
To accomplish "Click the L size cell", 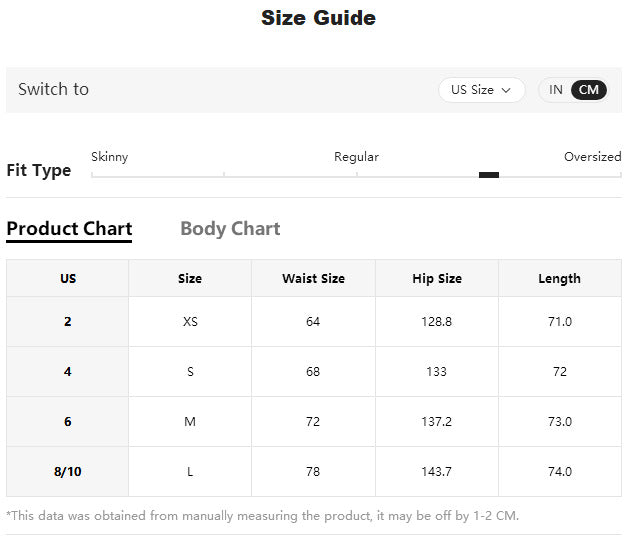I will point(190,472).
